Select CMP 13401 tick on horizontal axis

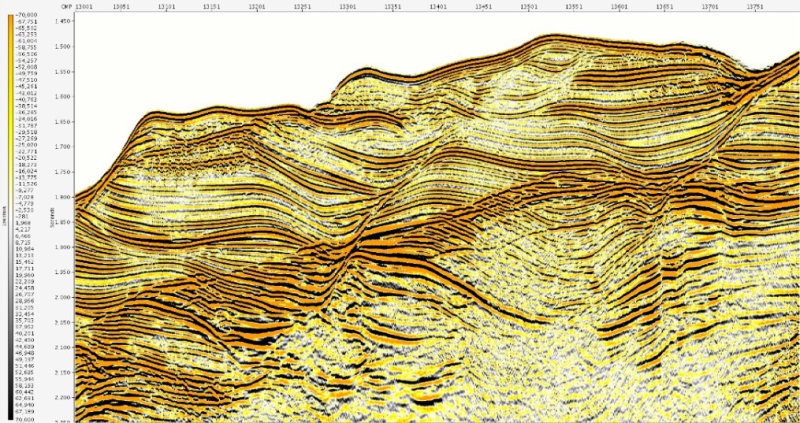coord(438,5)
